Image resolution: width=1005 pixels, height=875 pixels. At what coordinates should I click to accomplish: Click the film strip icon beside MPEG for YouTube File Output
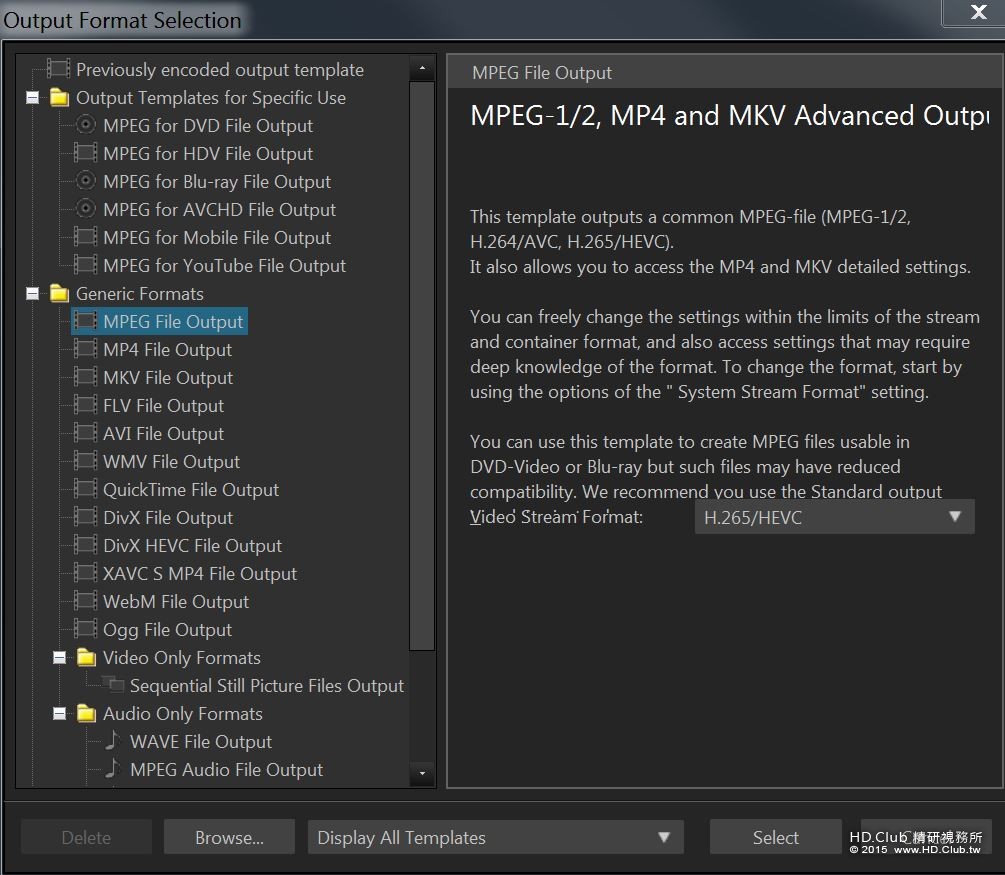[85, 265]
